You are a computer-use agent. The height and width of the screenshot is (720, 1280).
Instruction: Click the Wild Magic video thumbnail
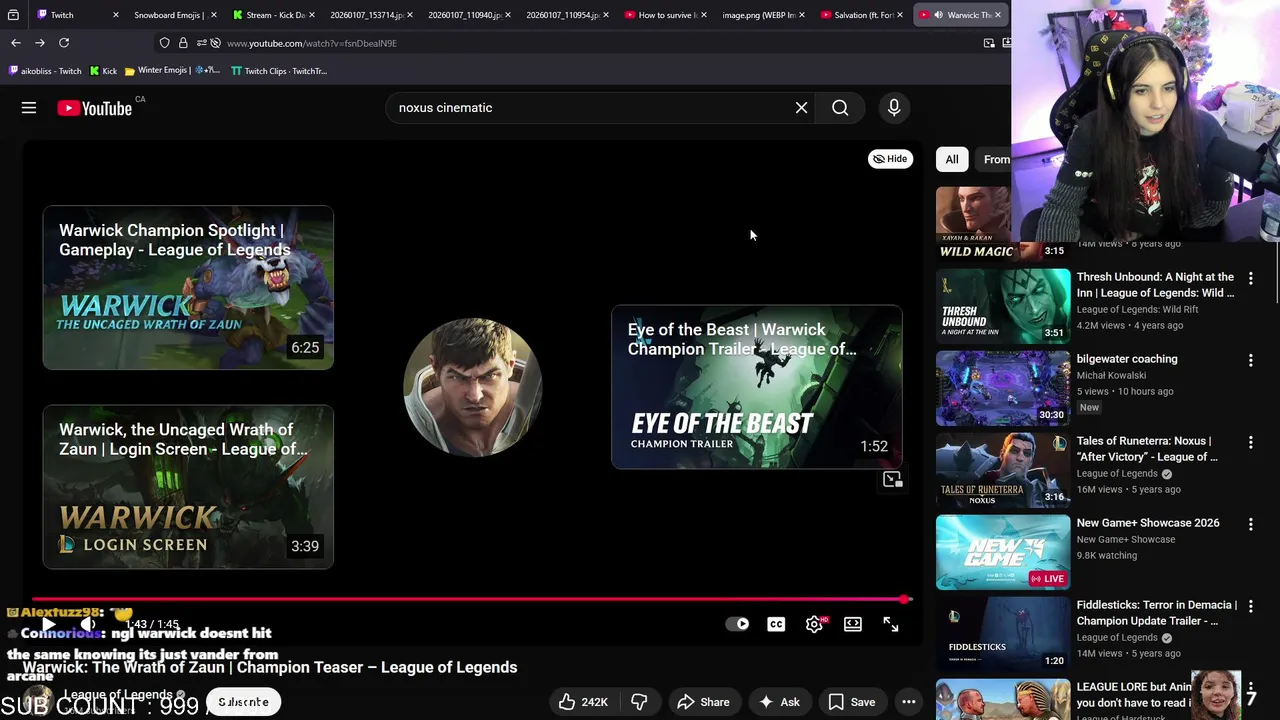pyautogui.click(x=974, y=224)
